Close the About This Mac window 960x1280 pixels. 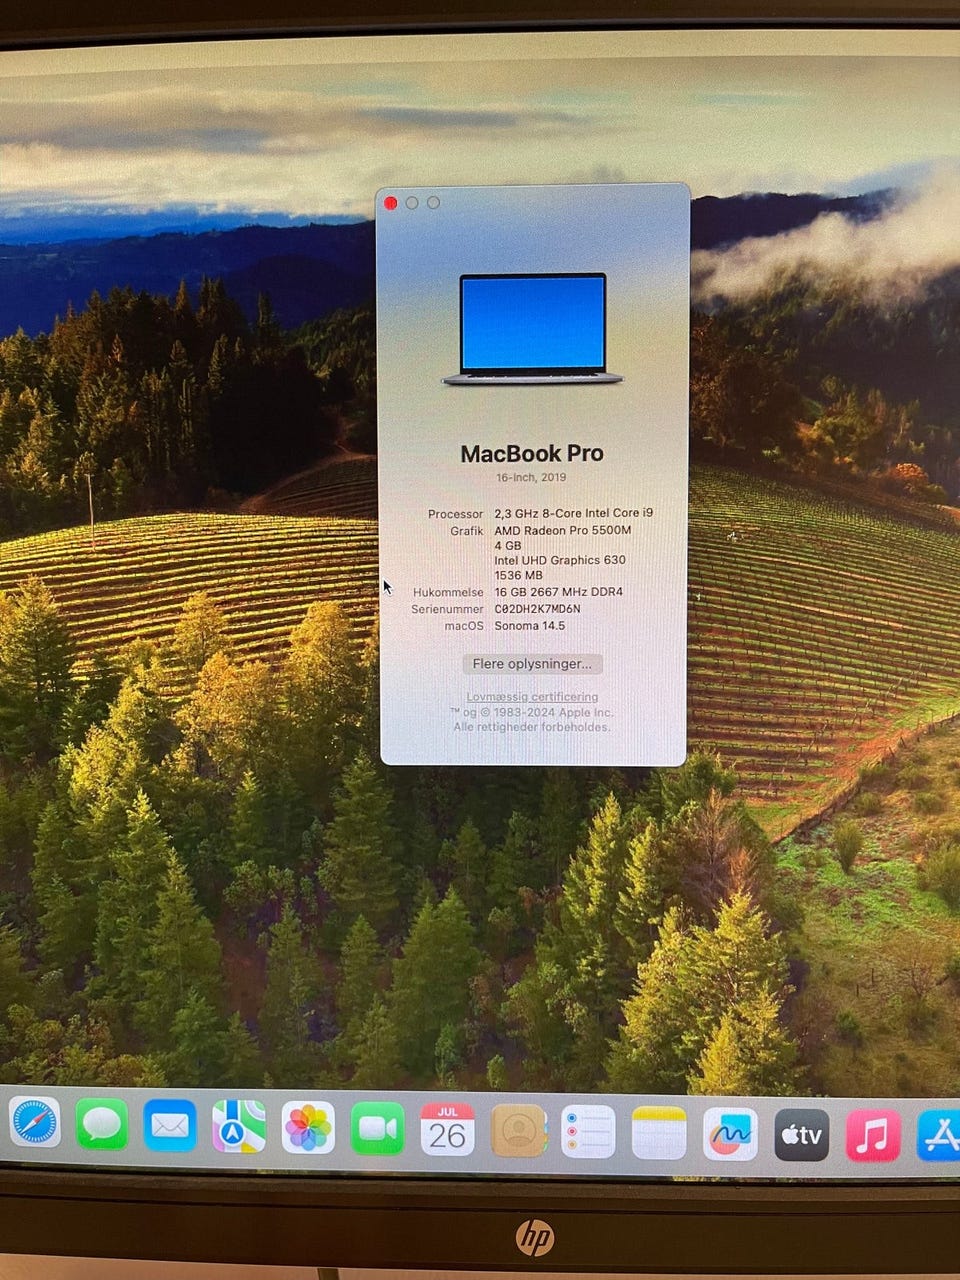pos(391,203)
